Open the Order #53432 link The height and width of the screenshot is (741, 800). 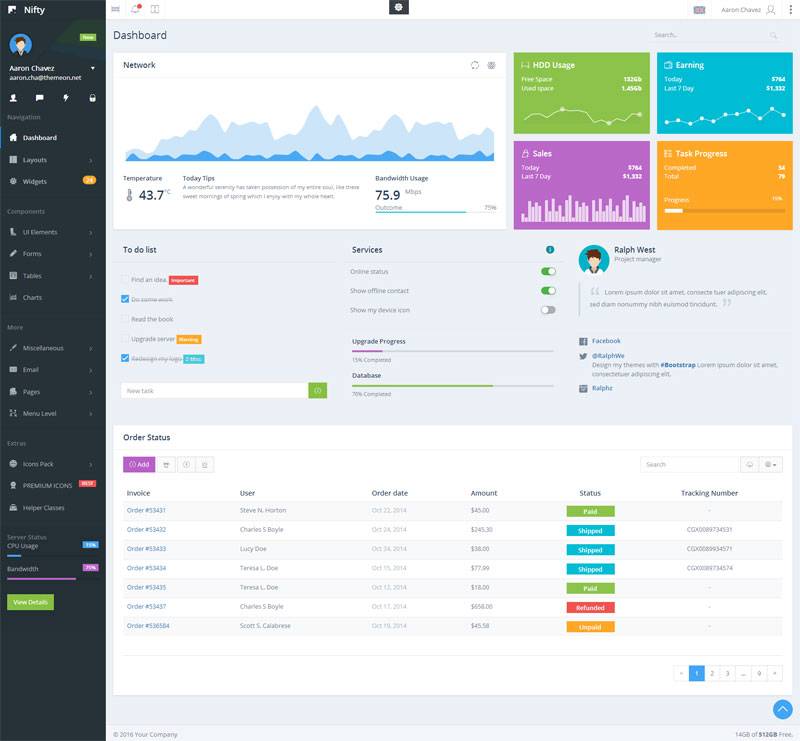[x=146, y=530]
